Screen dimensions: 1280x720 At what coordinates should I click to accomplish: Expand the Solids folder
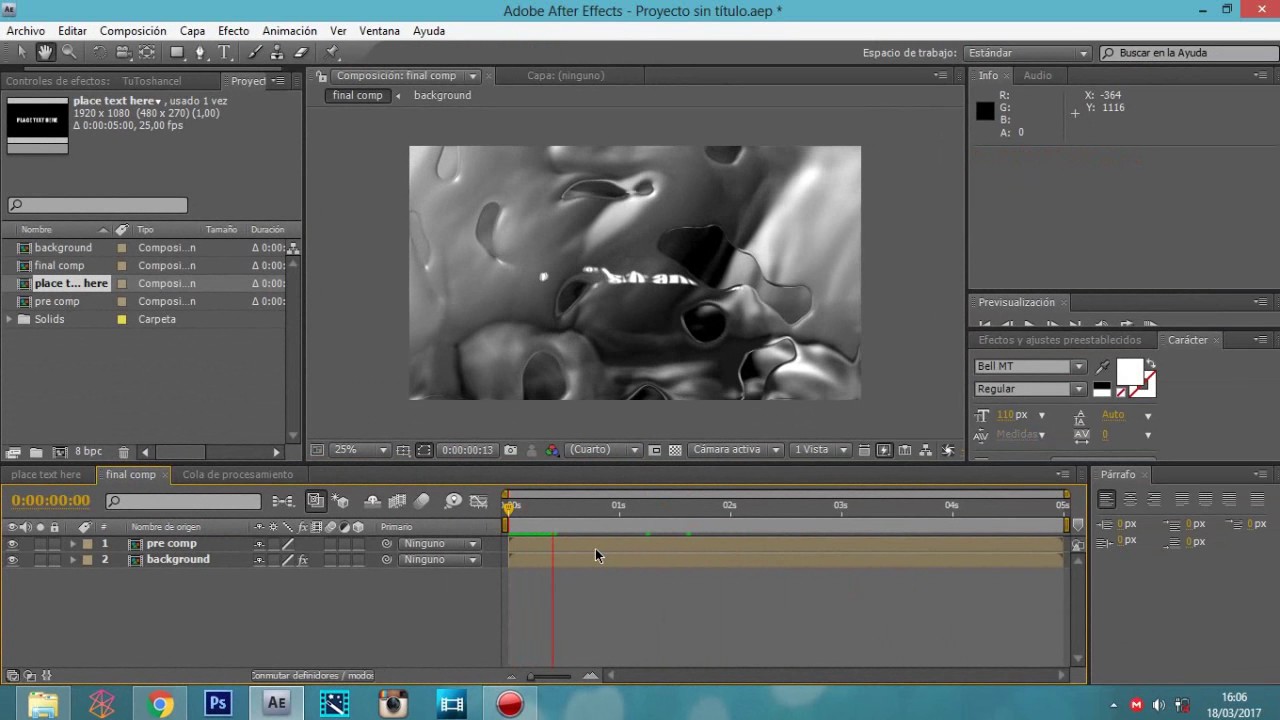pos(10,319)
